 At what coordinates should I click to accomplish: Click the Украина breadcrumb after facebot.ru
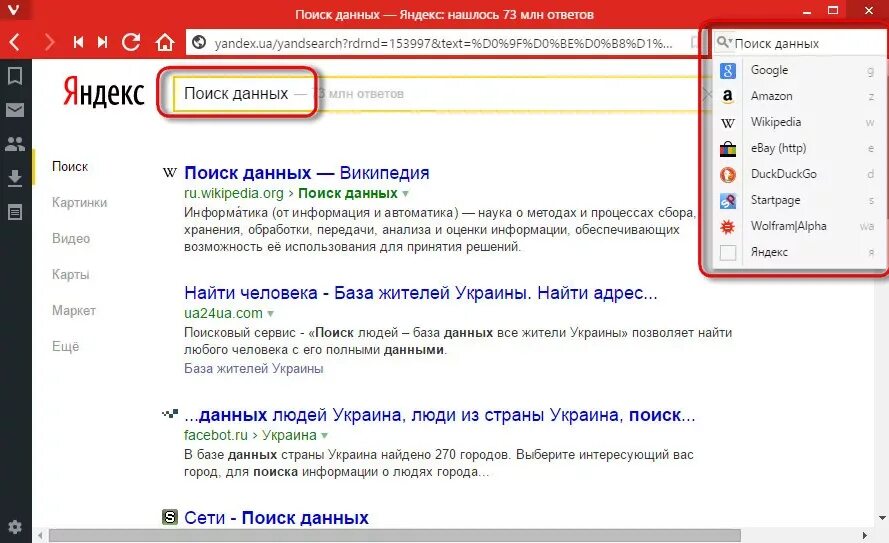[x=289, y=435]
